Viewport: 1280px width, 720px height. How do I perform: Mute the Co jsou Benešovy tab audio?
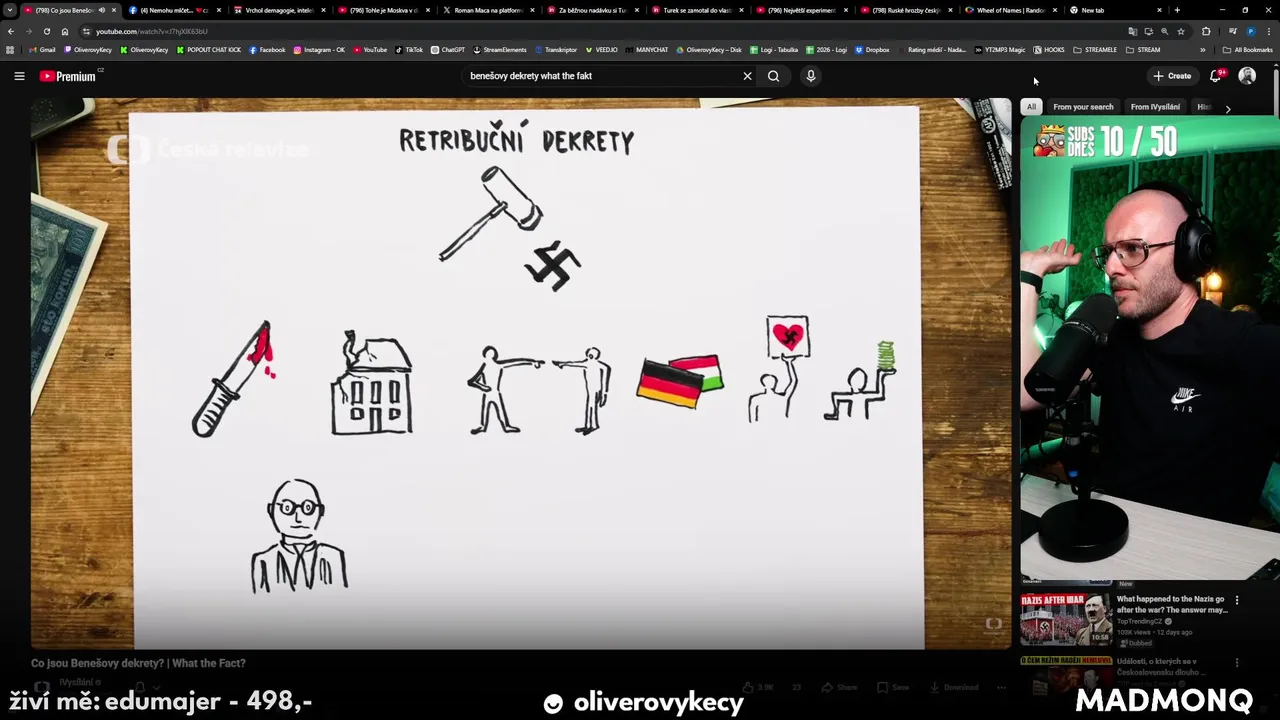pos(101,10)
